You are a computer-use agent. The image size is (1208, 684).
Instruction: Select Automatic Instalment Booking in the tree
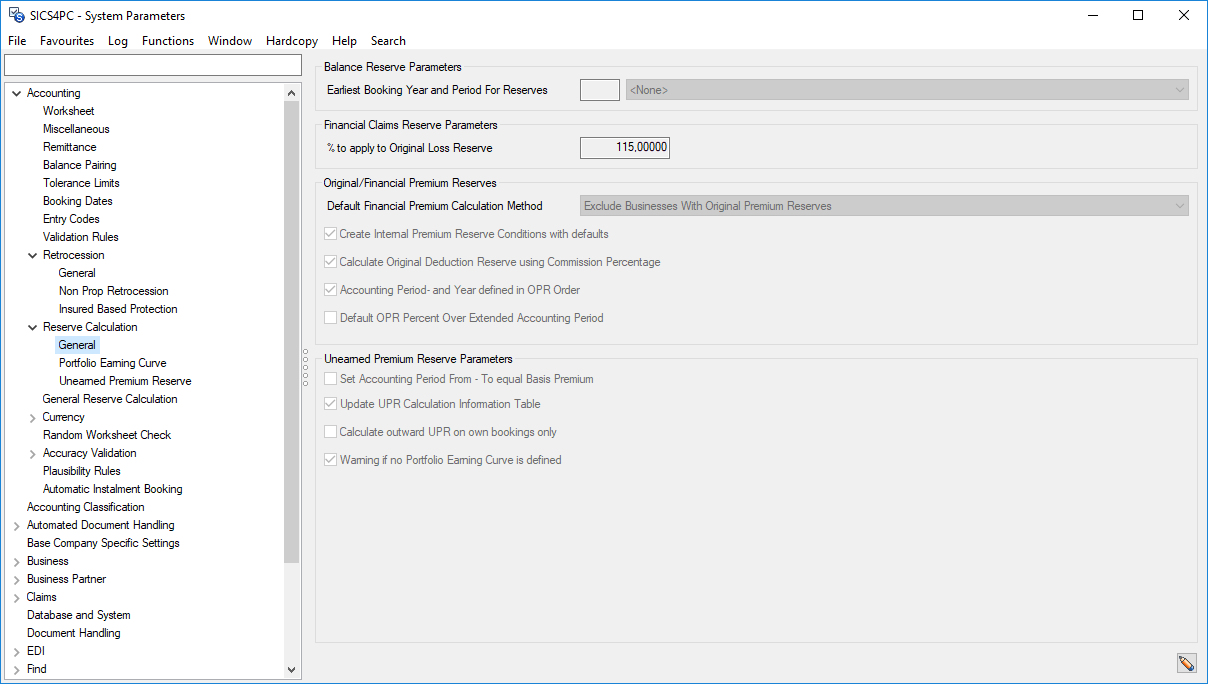113,488
